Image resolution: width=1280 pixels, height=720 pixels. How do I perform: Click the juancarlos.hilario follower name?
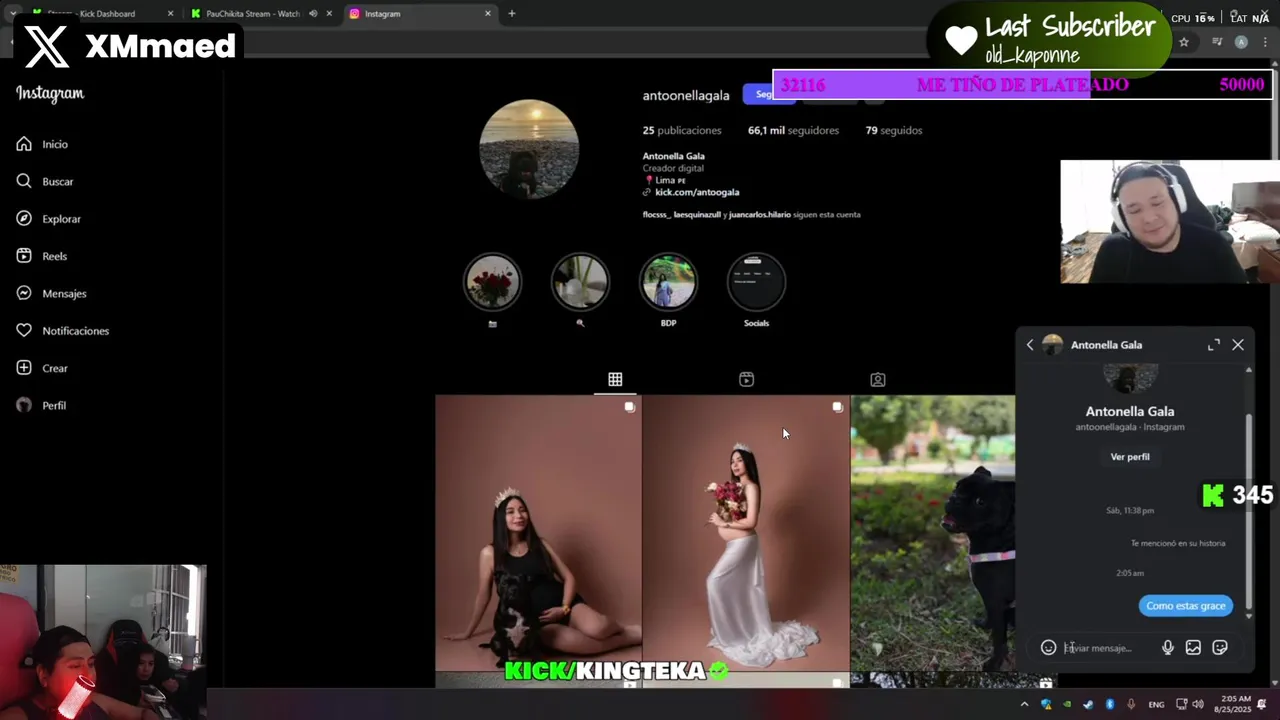759,215
